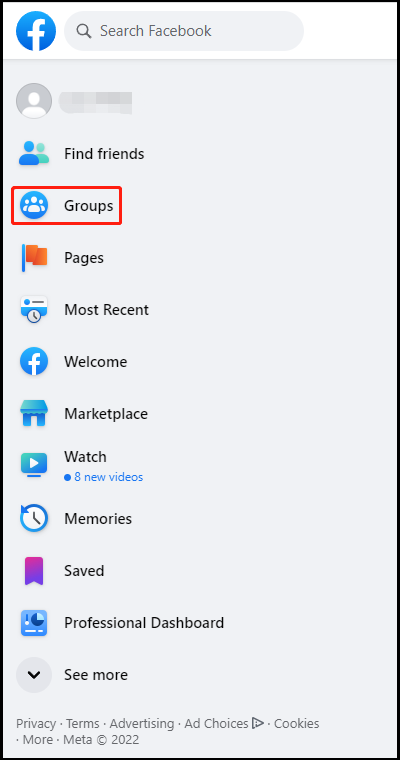Click the Advertising footer link

(142, 724)
